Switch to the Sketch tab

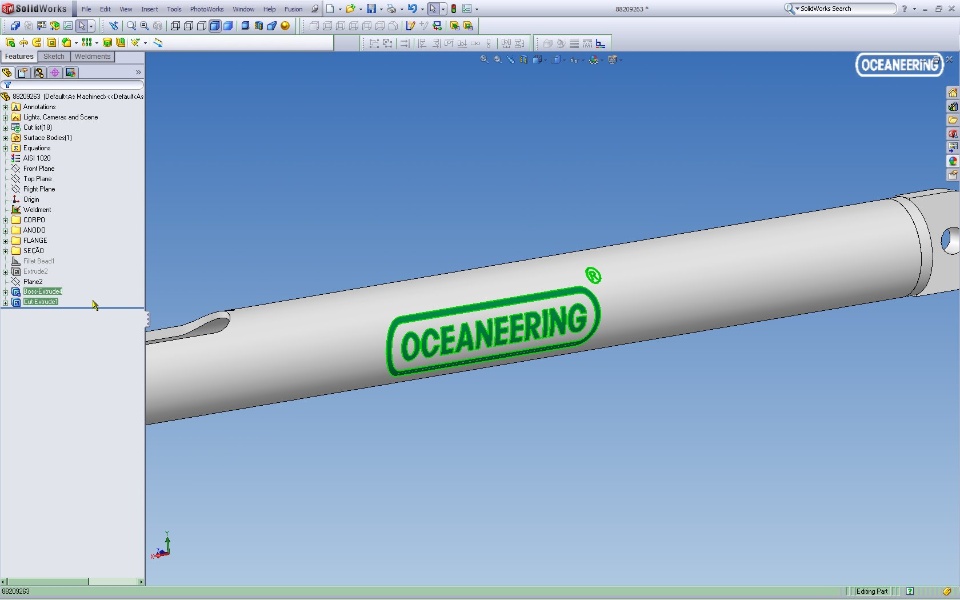pos(54,56)
